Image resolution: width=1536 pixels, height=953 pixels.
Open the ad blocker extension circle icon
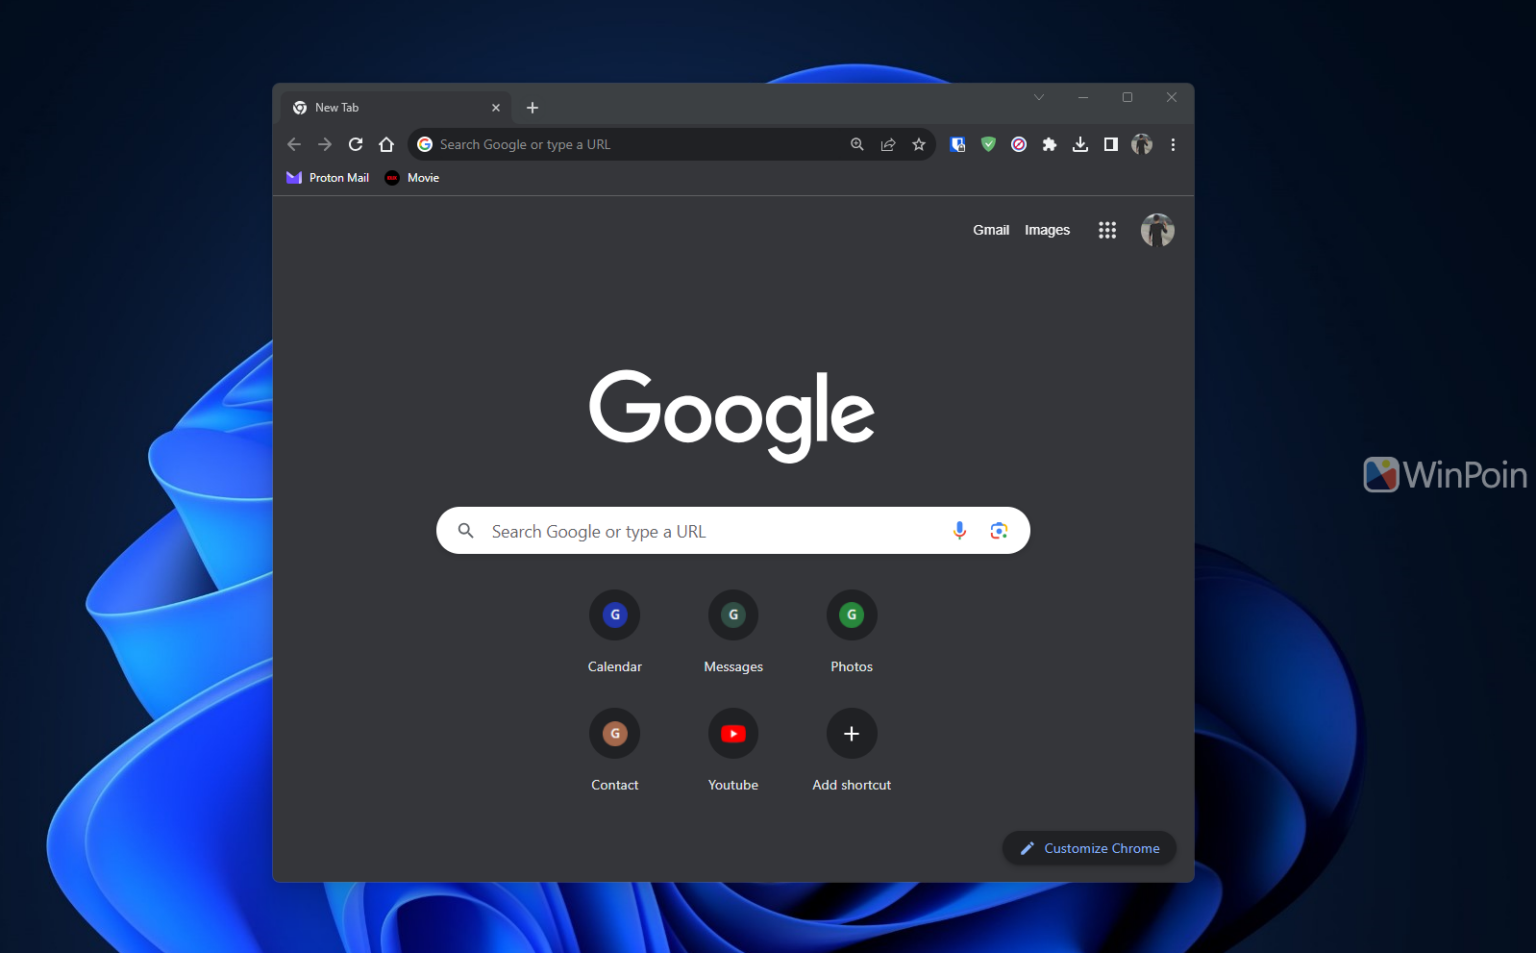[1018, 144]
